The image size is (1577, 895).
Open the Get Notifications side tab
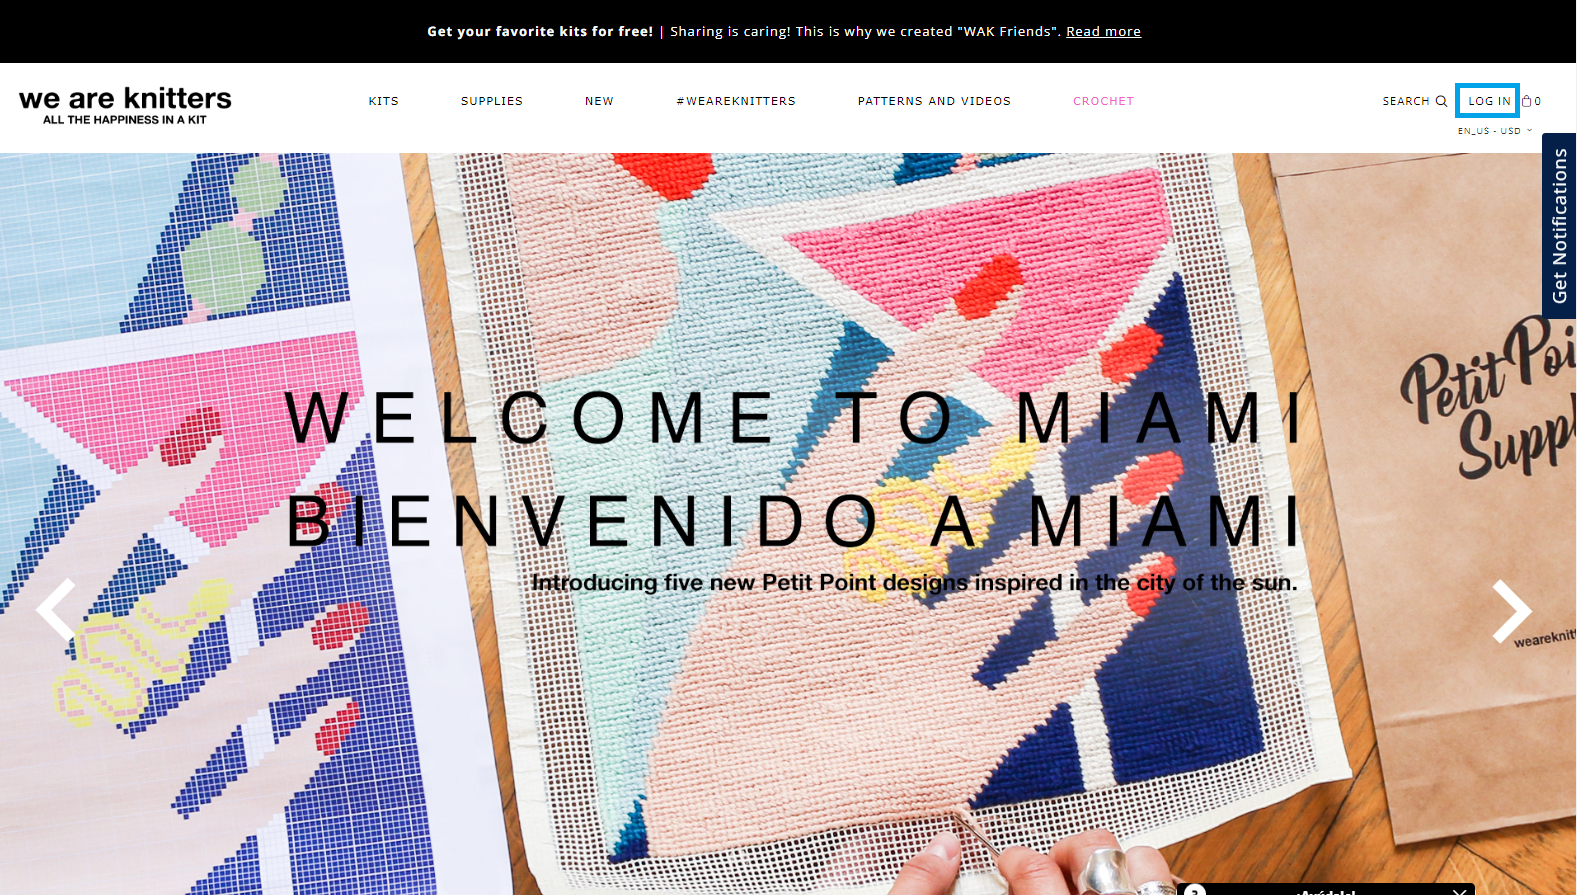click(x=1559, y=226)
